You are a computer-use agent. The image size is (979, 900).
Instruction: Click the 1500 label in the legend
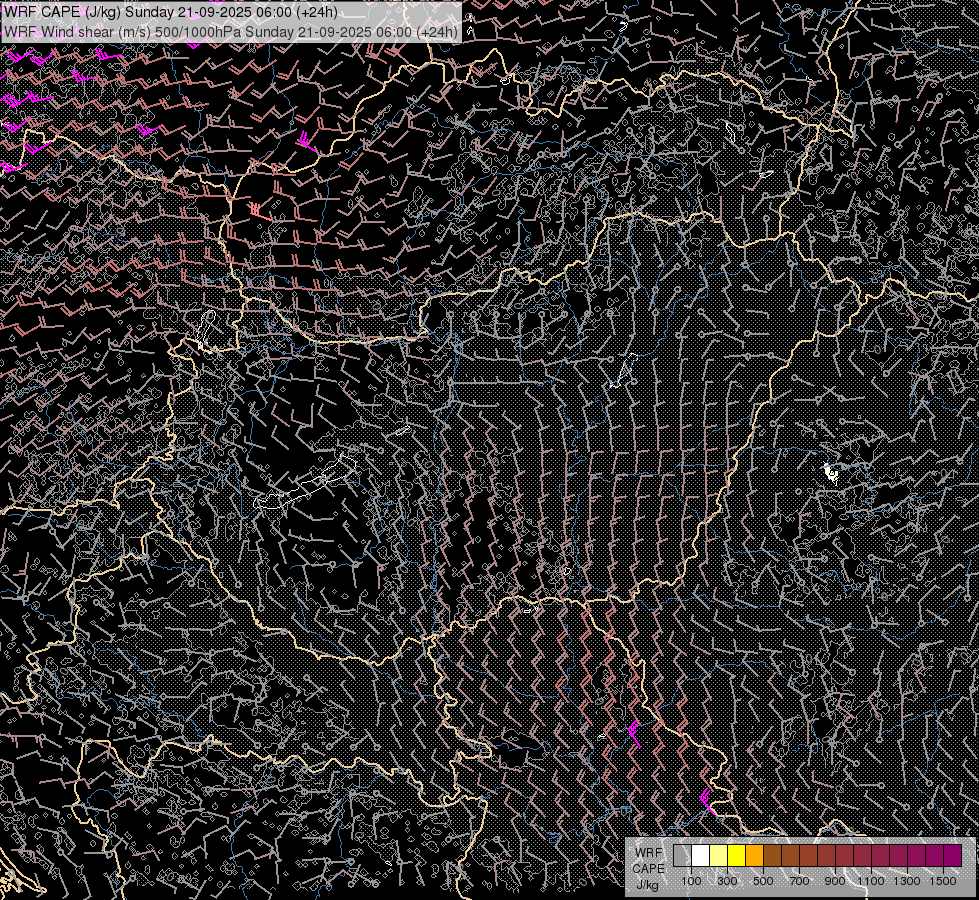(x=943, y=881)
